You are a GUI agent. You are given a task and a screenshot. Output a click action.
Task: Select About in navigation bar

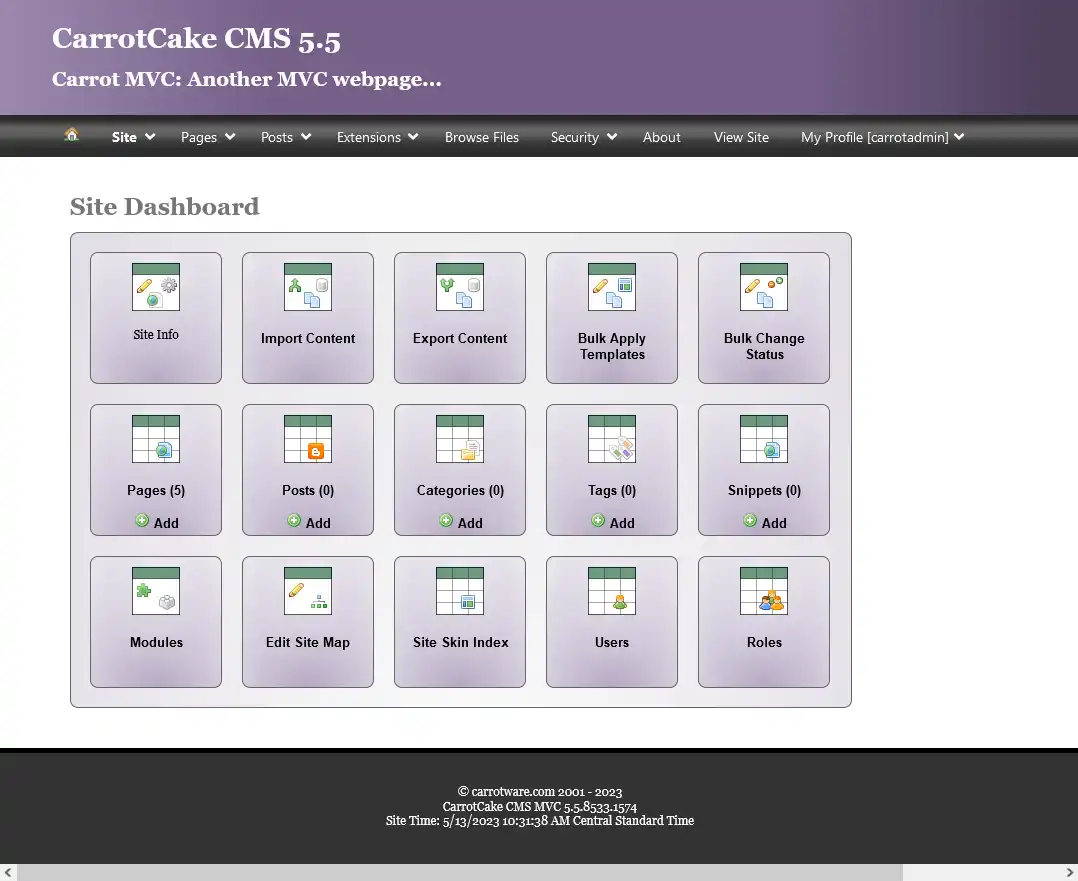(661, 137)
